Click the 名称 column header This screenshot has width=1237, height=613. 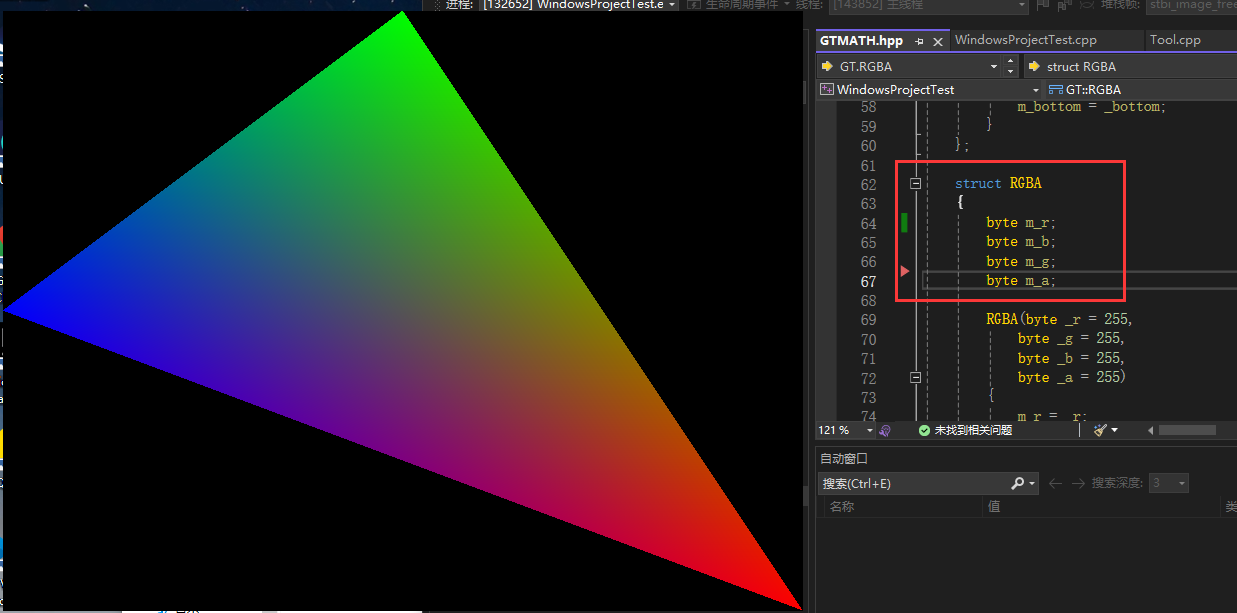tap(842, 507)
